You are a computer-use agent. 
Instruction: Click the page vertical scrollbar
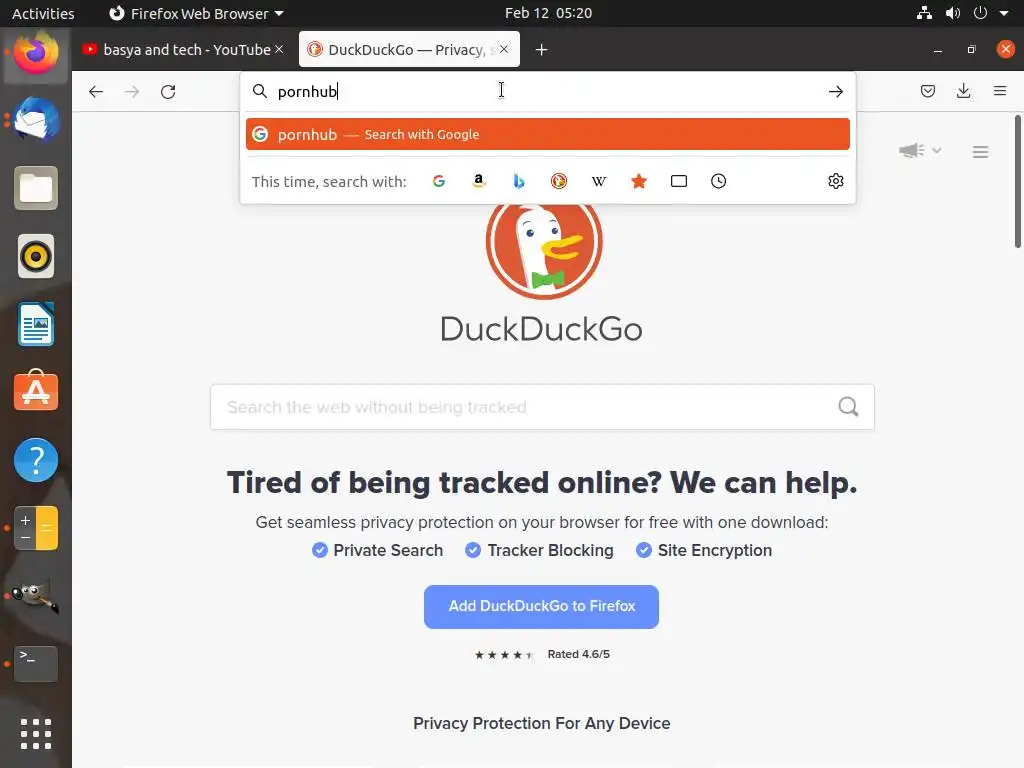pos(1017,182)
